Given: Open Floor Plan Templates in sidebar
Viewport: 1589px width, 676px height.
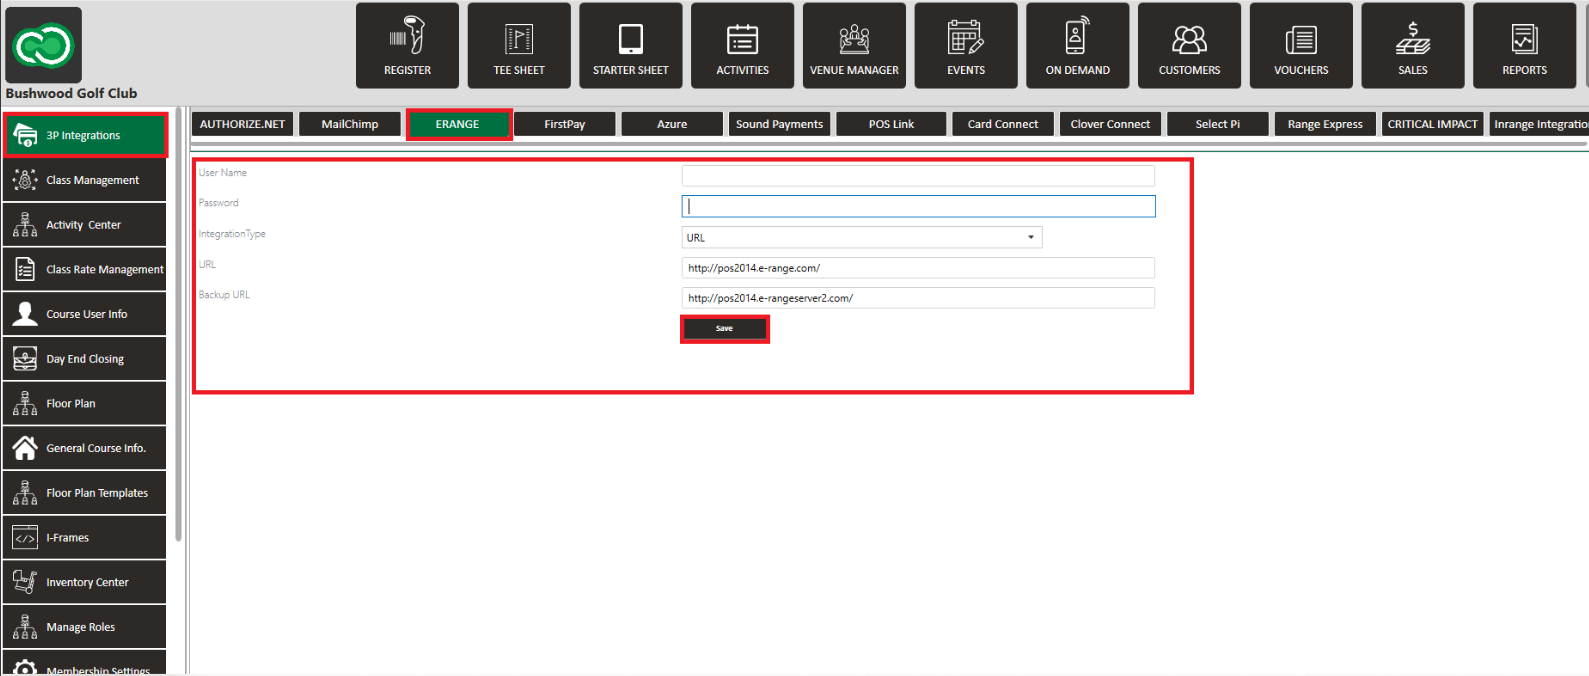Looking at the screenshot, I should coord(85,493).
